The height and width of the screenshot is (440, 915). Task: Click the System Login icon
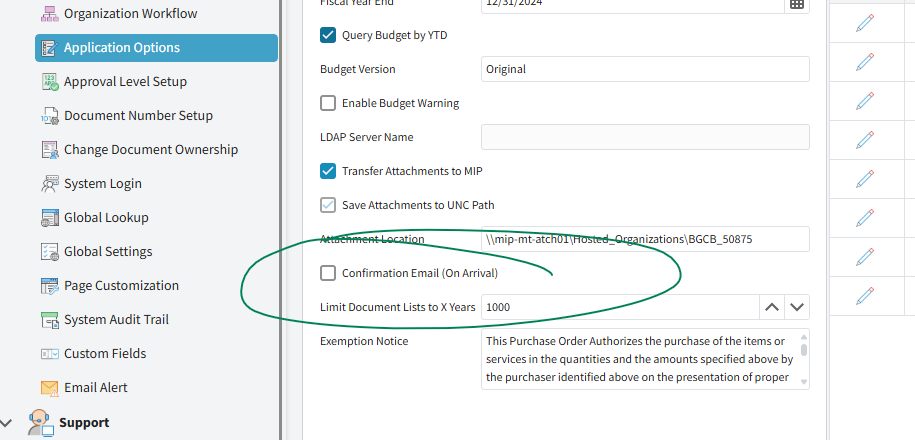tap(49, 184)
